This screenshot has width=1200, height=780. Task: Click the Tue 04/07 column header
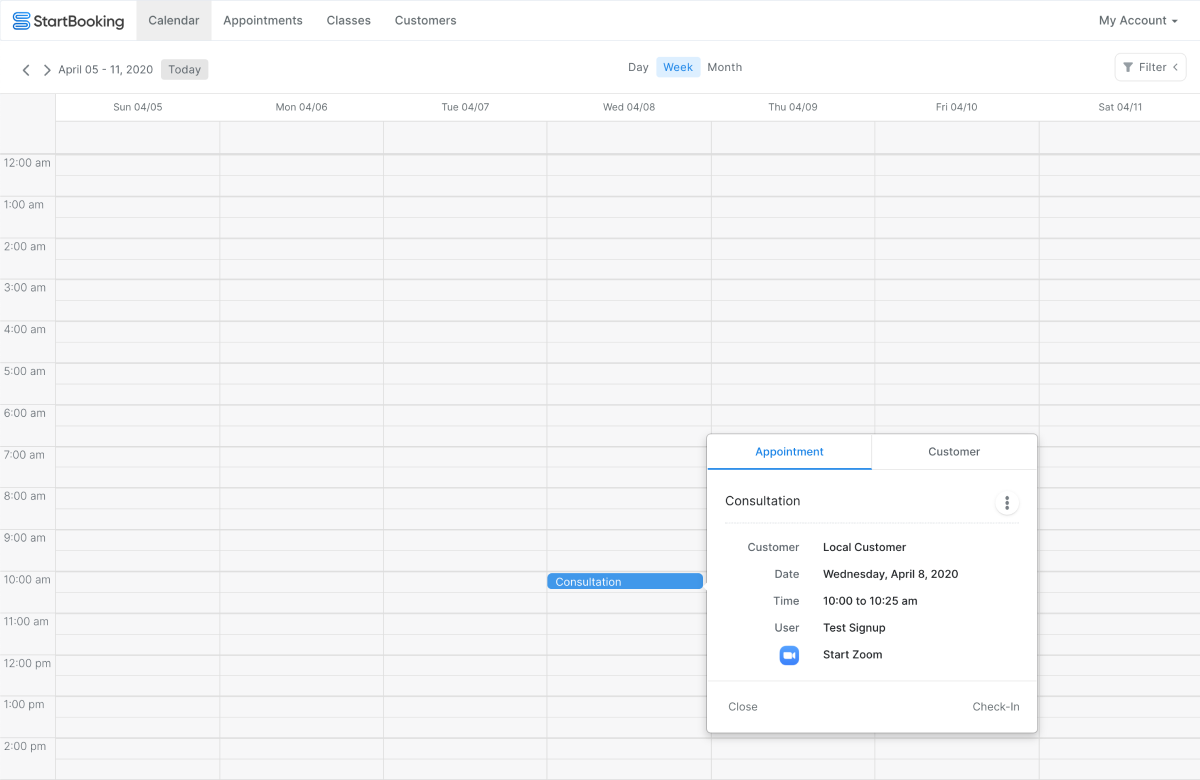tap(465, 107)
